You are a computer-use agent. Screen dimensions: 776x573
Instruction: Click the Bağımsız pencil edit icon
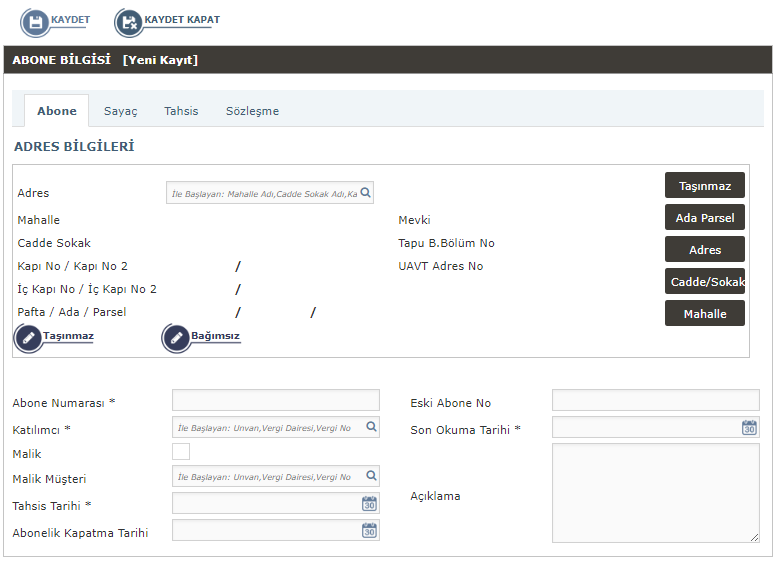tap(176, 338)
